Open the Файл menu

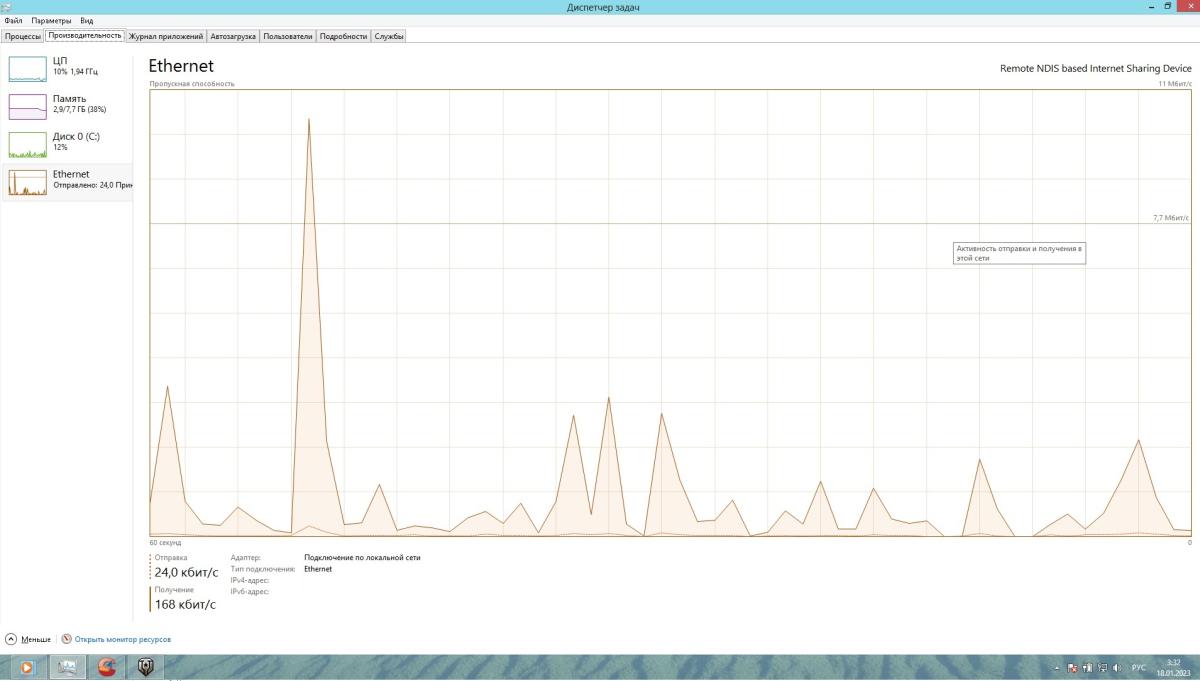pos(13,20)
